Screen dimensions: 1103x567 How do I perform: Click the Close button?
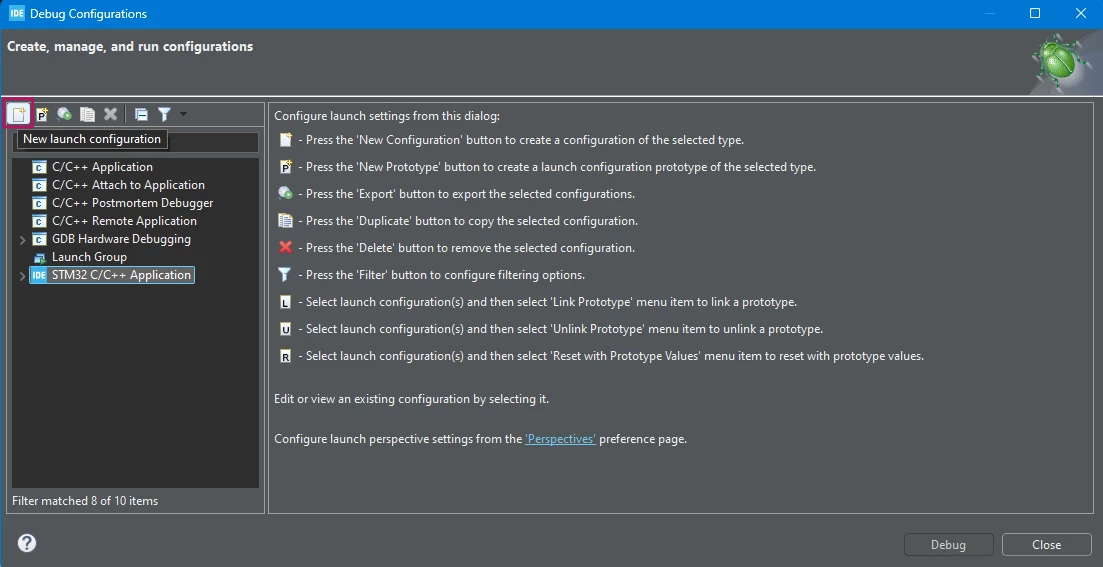click(1046, 544)
